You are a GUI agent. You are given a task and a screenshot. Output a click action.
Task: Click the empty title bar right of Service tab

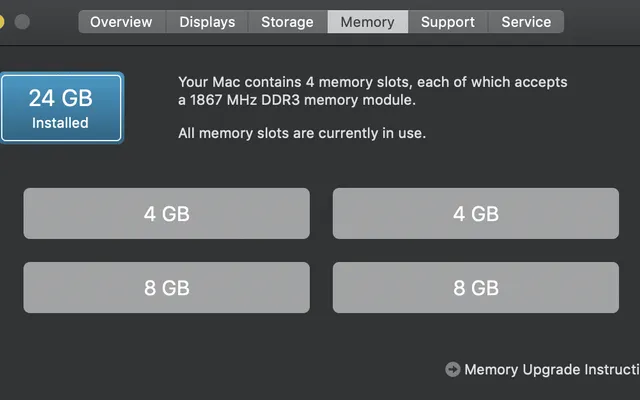coord(600,22)
